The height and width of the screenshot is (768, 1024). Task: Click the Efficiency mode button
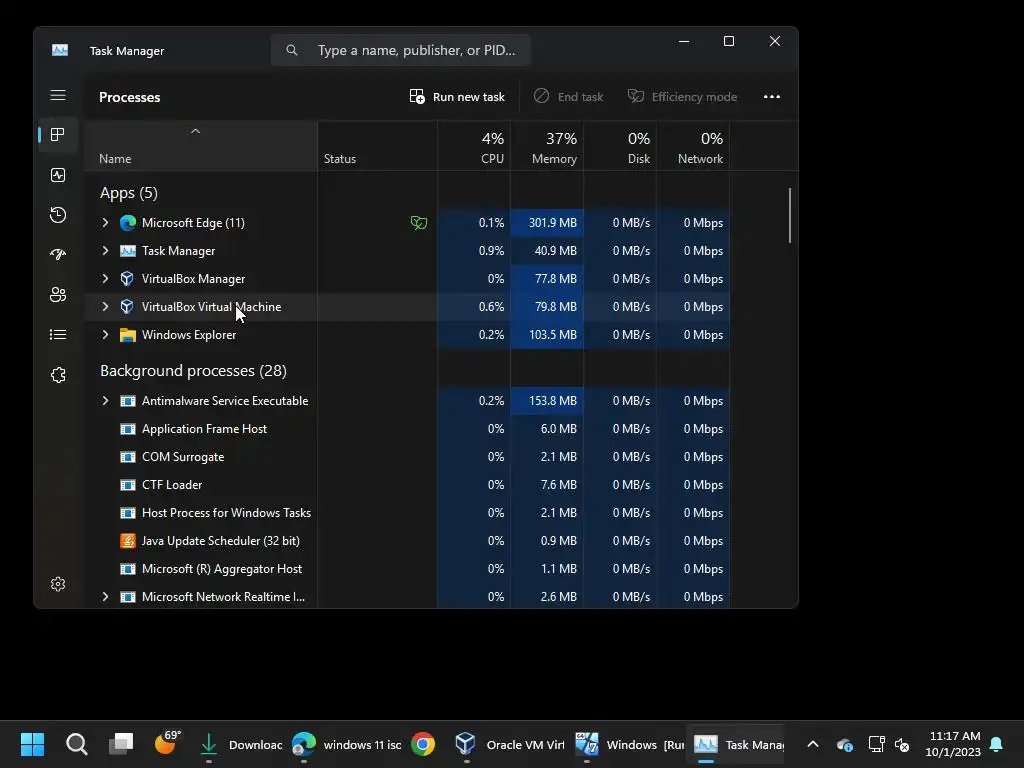682,97
